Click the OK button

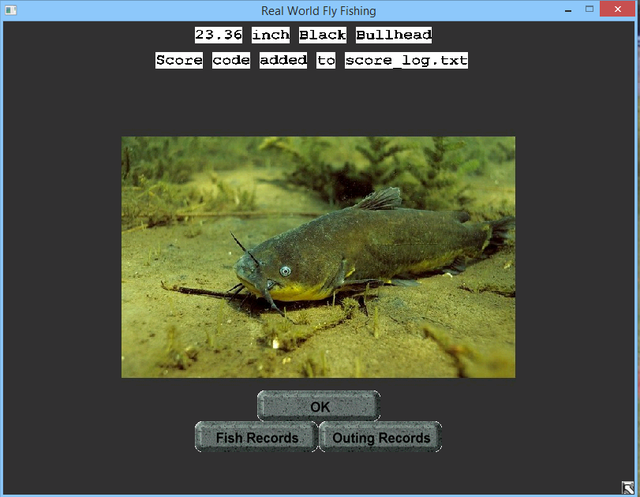coord(319,406)
